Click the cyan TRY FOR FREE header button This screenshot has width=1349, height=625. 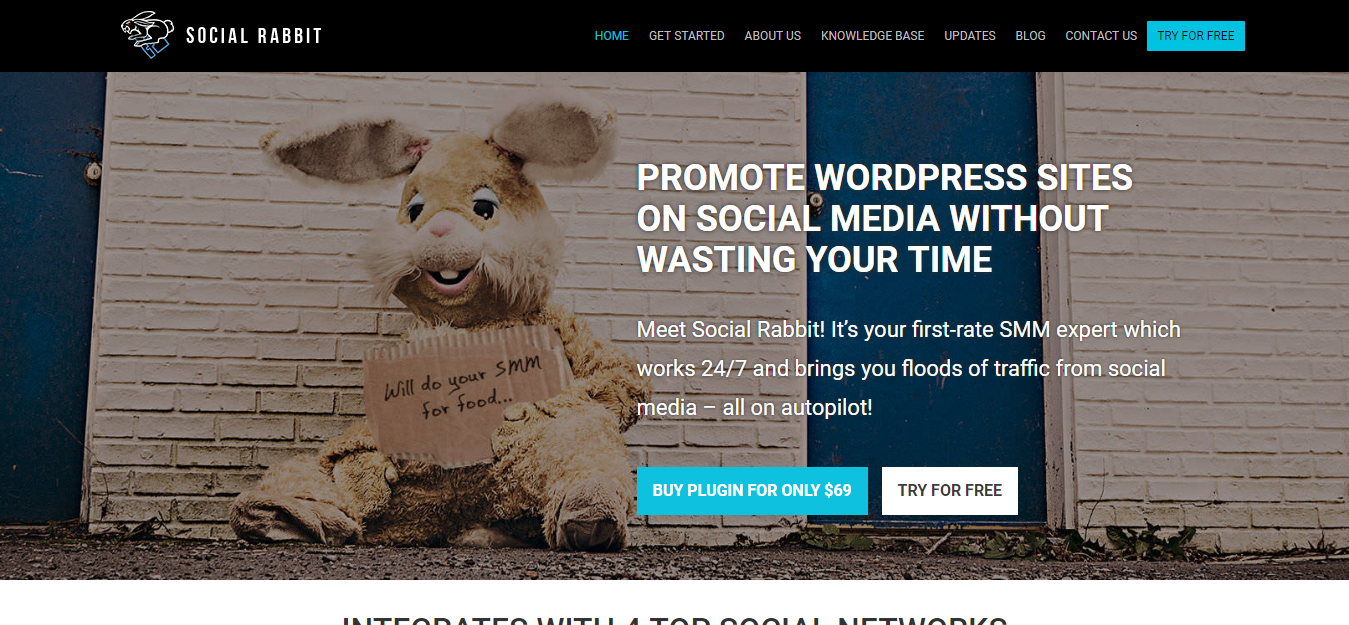point(1196,36)
